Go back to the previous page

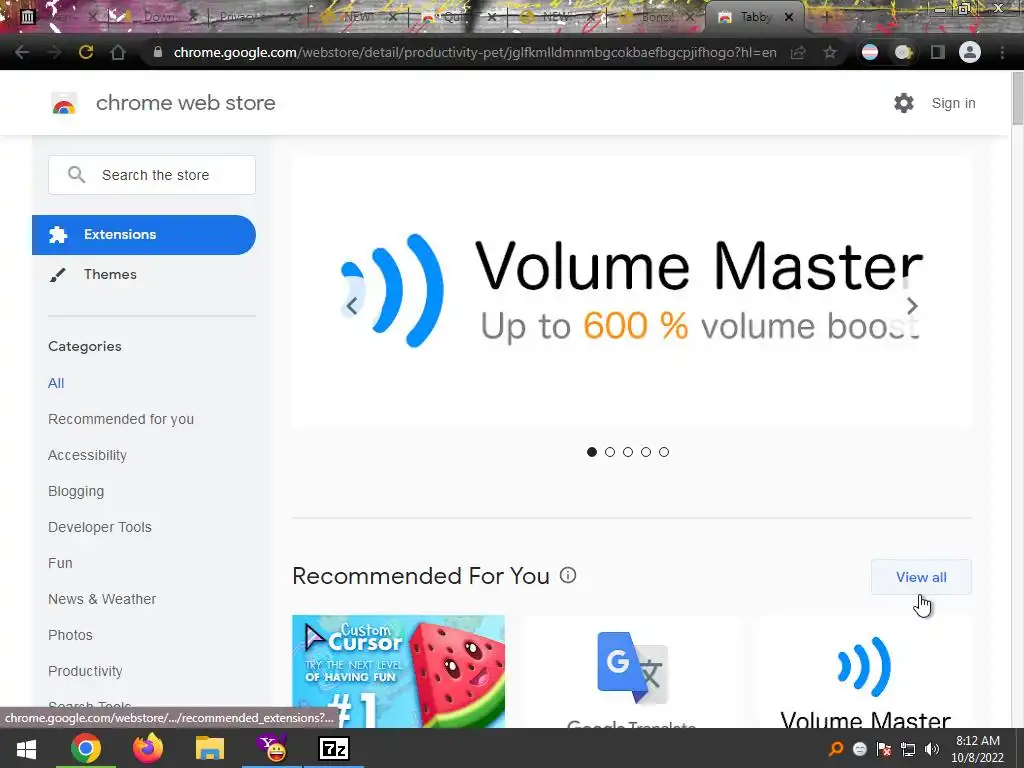[22, 52]
